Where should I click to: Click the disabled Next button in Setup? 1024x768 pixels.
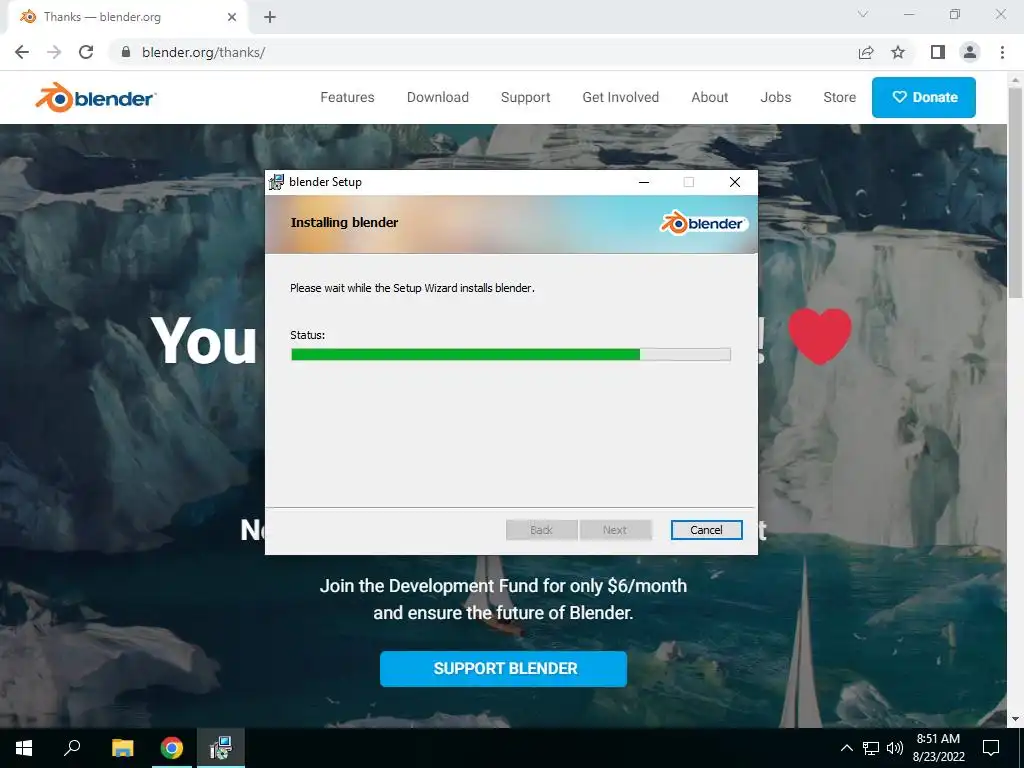tap(615, 530)
